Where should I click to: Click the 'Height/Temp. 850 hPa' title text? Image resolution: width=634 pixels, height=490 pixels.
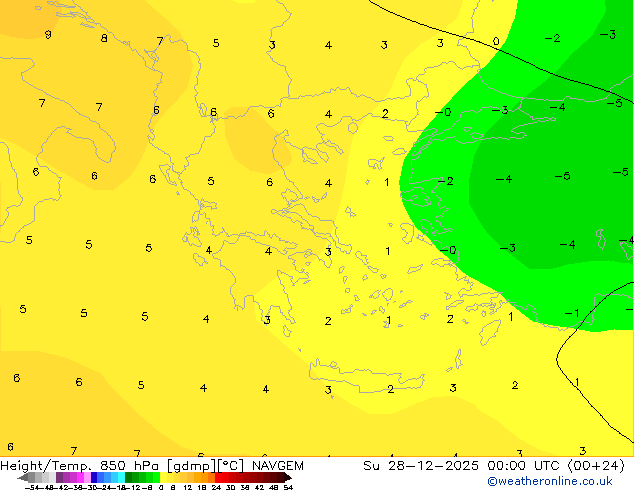79,466
